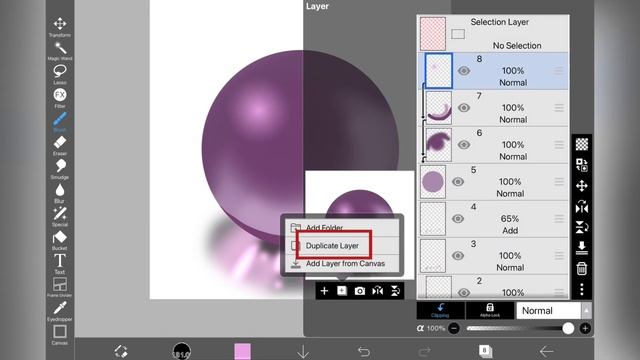Select the layer 6 thumbnail
This screenshot has height=360, width=640.
439,144
